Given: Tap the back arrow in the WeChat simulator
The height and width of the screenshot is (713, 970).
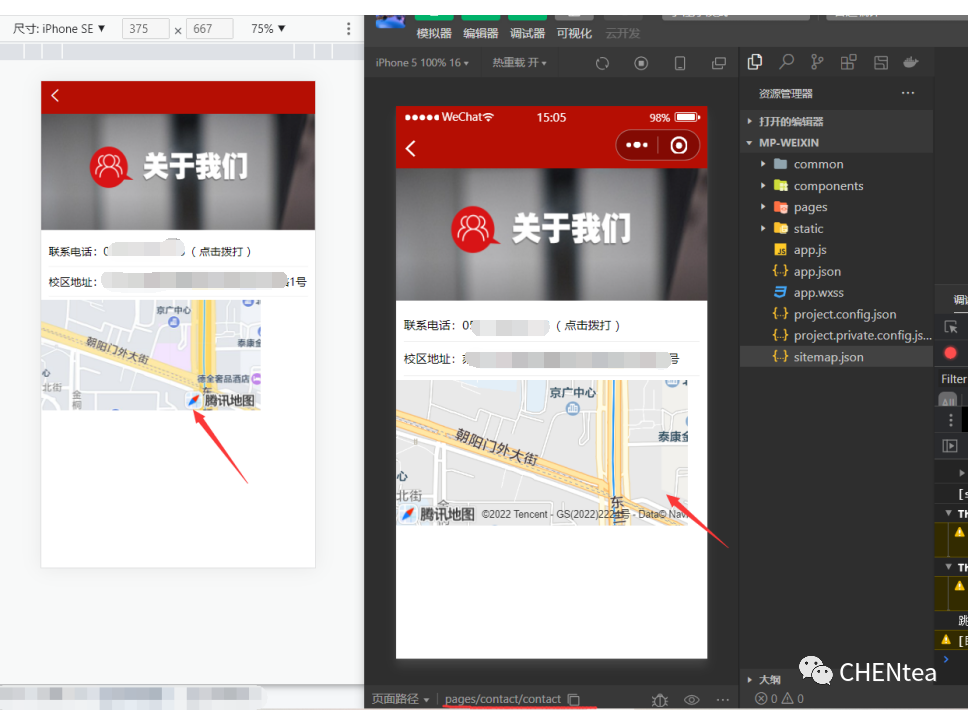Looking at the screenshot, I should coord(410,148).
